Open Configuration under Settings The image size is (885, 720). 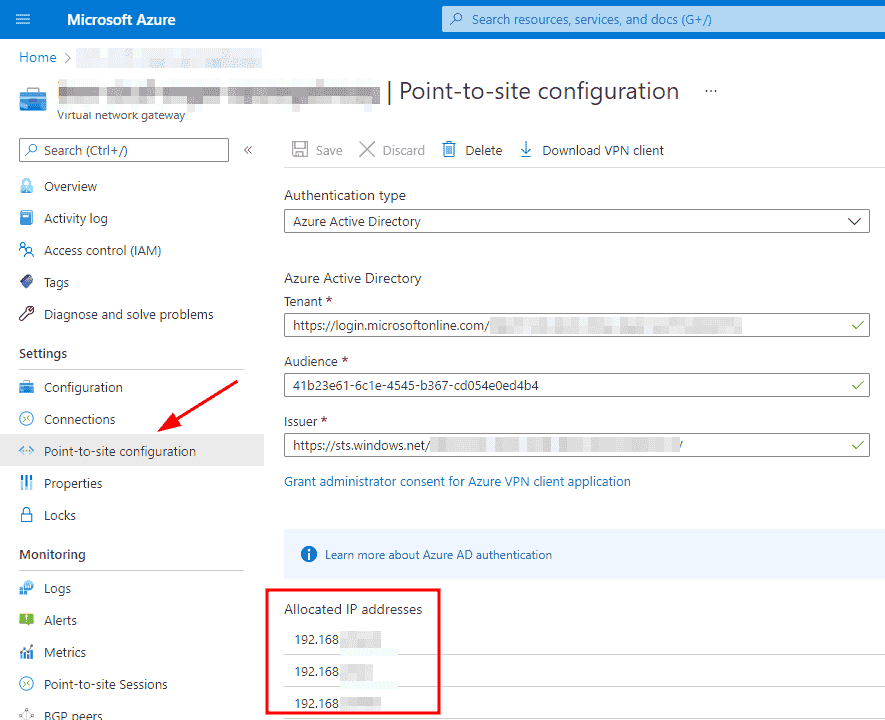pyautogui.click(x=84, y=388)
